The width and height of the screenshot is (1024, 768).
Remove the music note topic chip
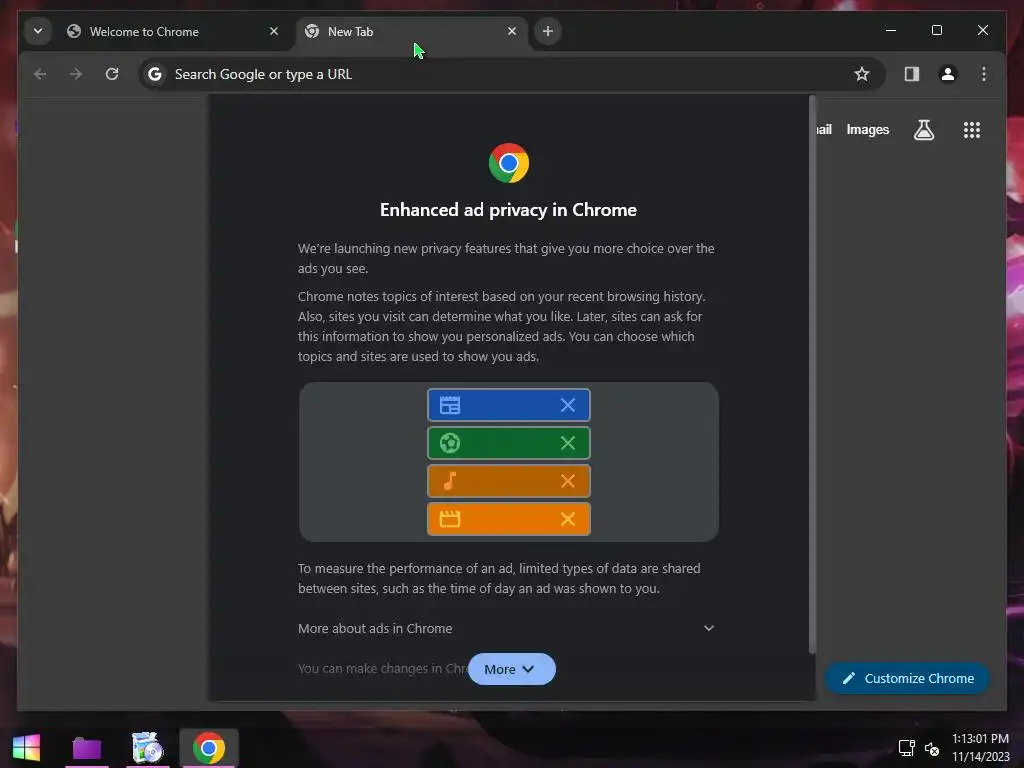[568, 481]
